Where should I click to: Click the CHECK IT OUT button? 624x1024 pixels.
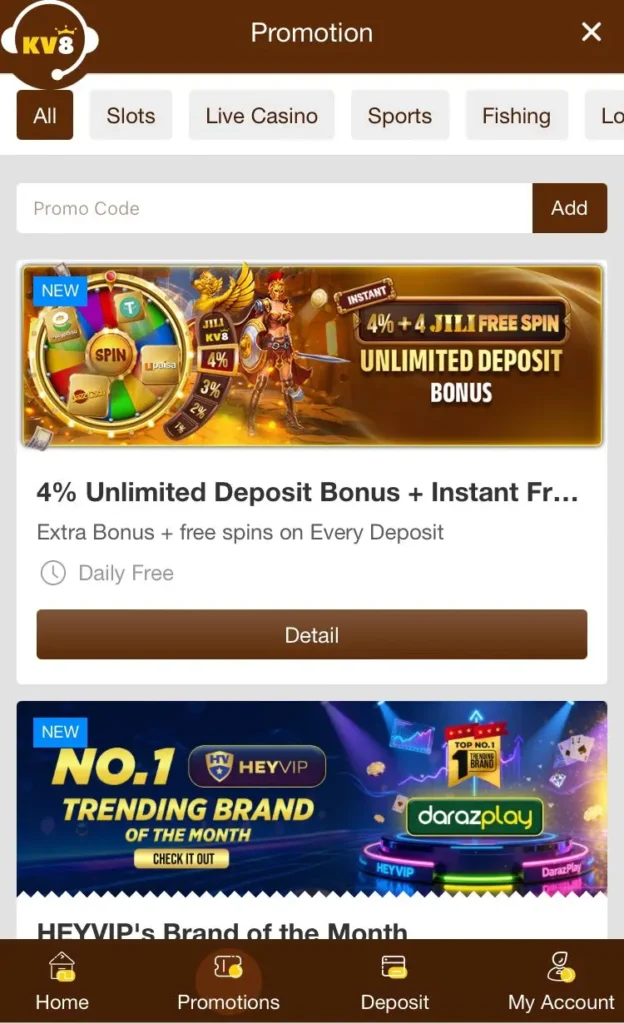click(182, 859)
